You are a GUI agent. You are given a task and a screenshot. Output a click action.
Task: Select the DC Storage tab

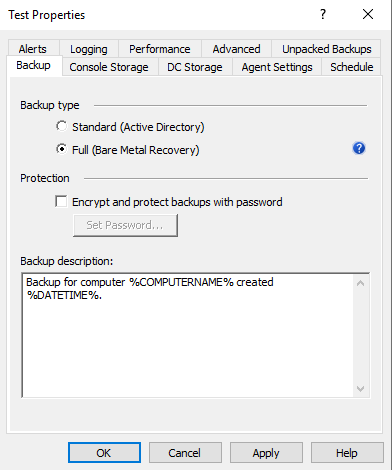pyautogui.click(x=195, y=67)
